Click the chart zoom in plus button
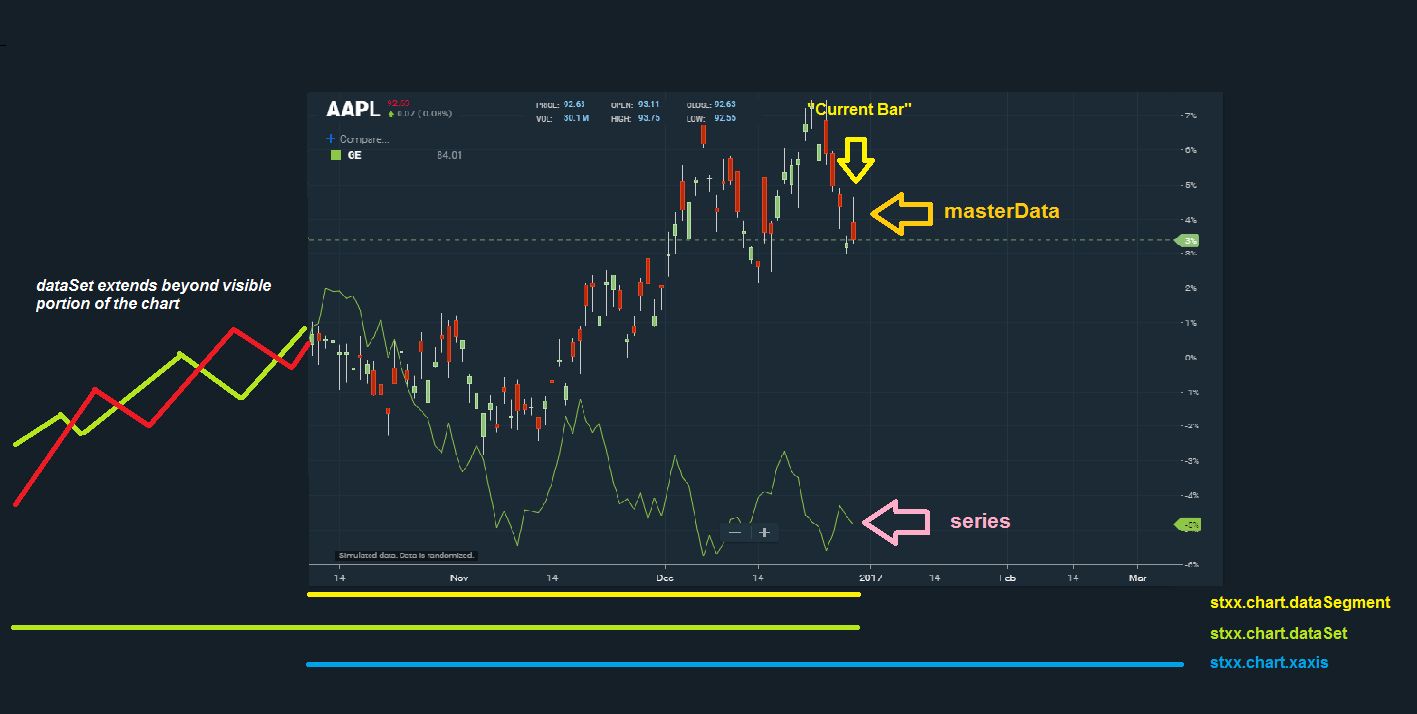The width and height of the screenshot is (1417, 714). [x=765, y=532]
